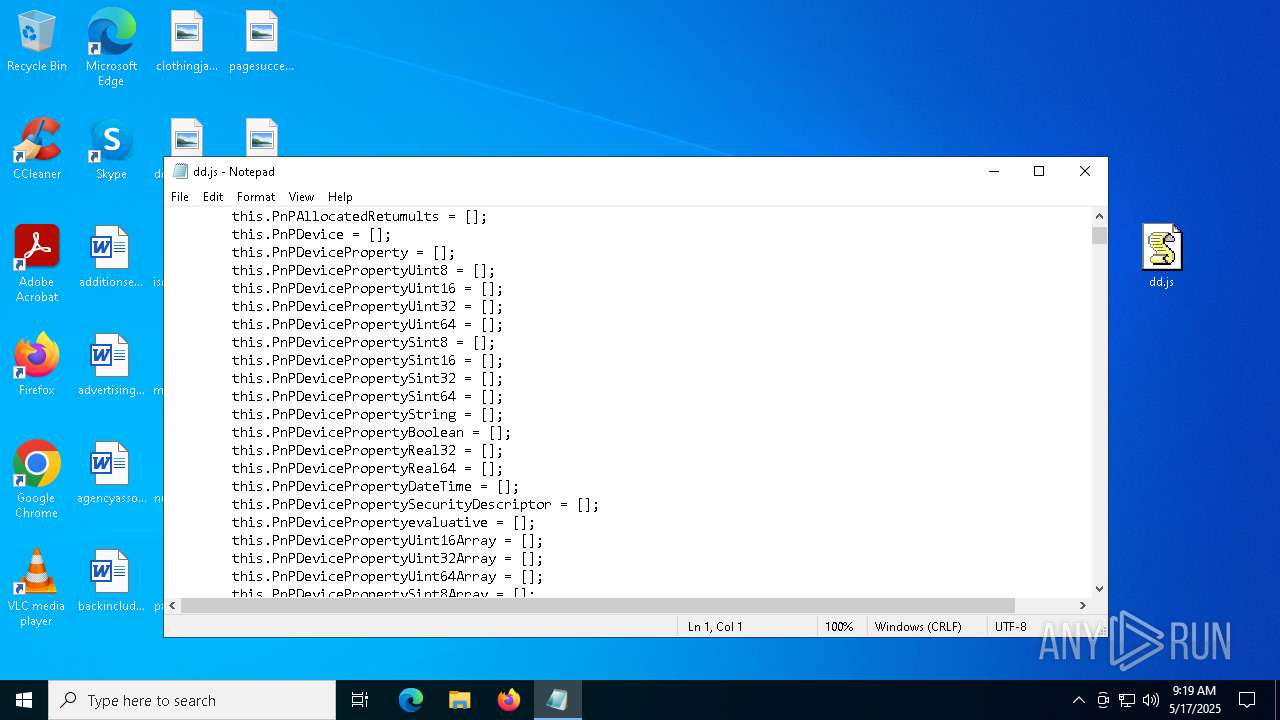
Task: Switch to the Notepad taskbar button
Action: point(557,700)
